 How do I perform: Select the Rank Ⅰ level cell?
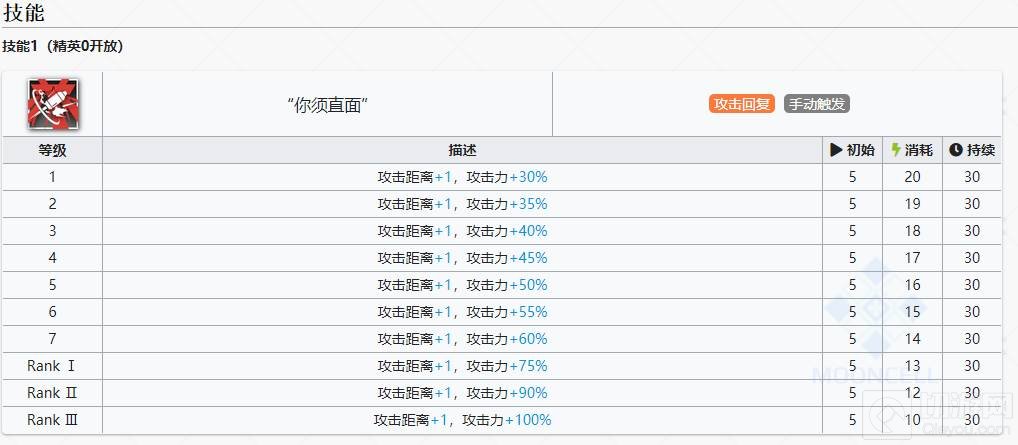click(x=52, y=366)
